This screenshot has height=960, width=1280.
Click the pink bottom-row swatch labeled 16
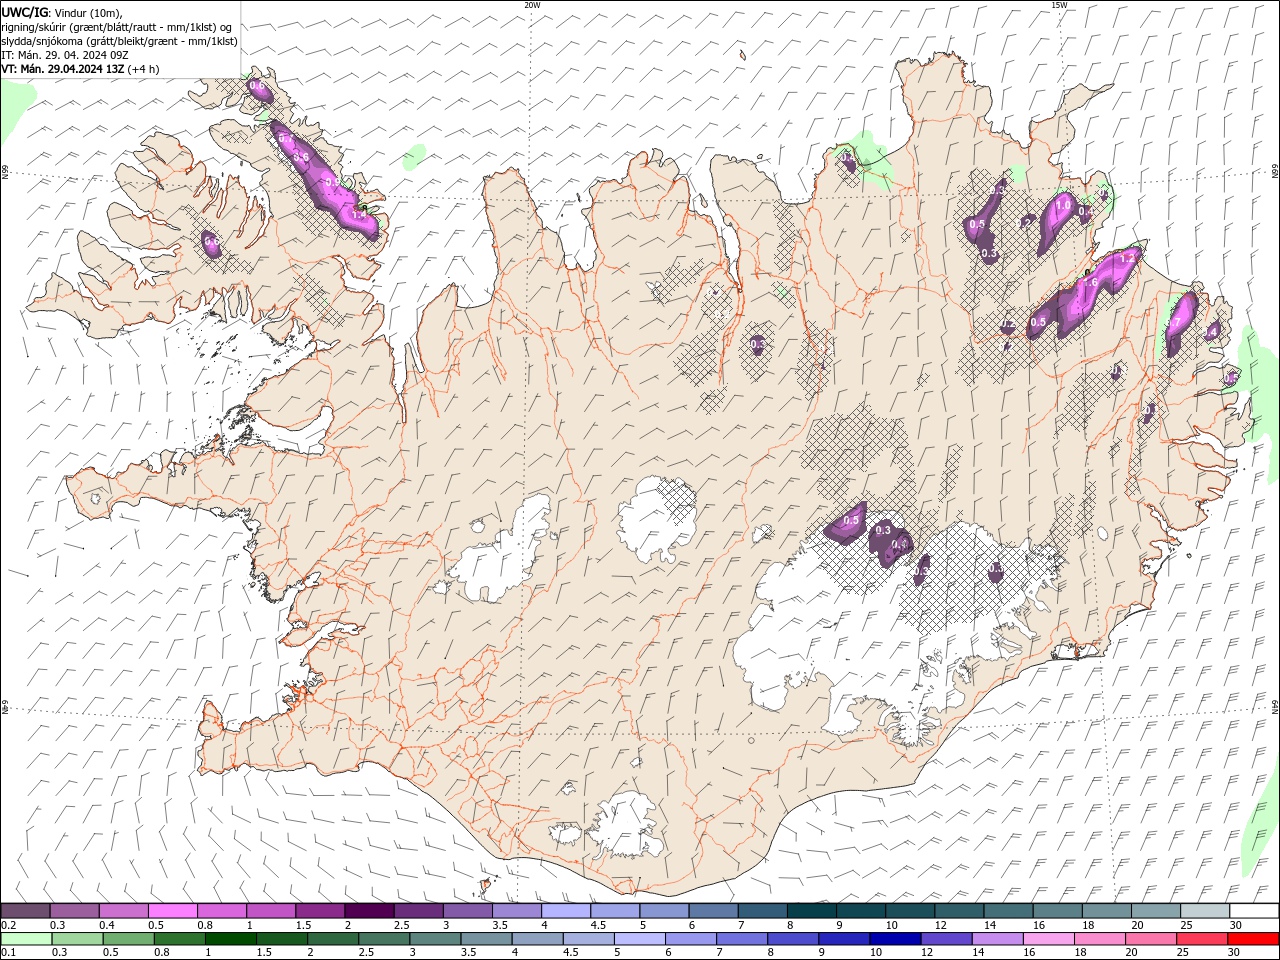(1047, 939)
